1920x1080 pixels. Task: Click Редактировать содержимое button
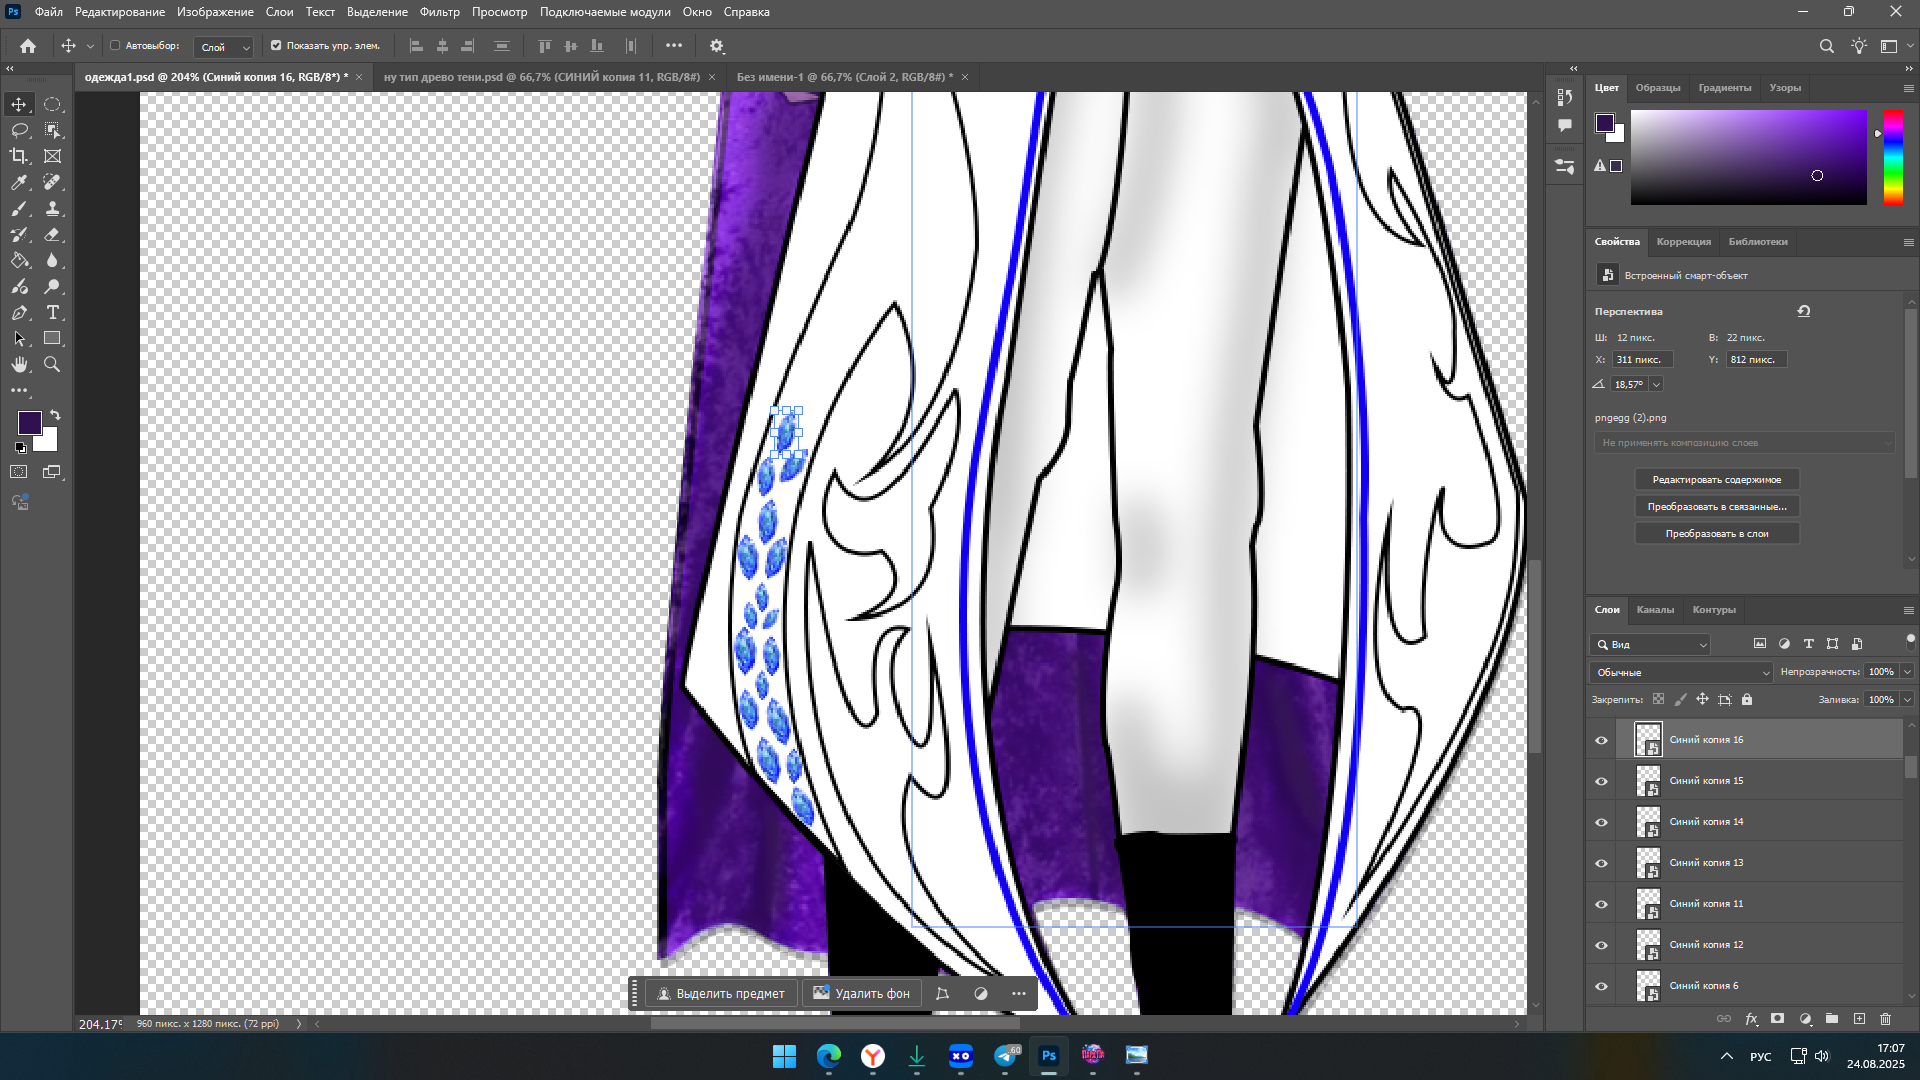(1716, 479)
